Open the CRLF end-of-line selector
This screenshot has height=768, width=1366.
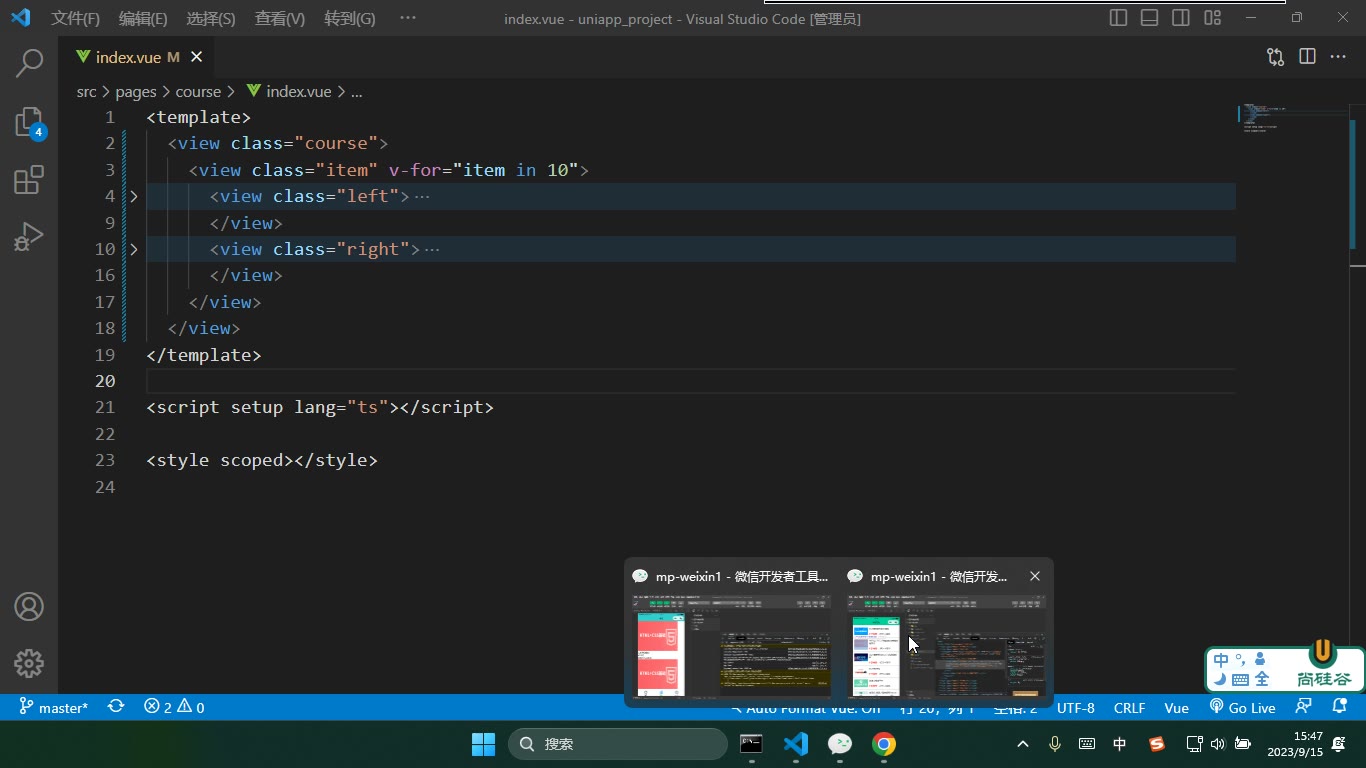(x=1129, y=707)
